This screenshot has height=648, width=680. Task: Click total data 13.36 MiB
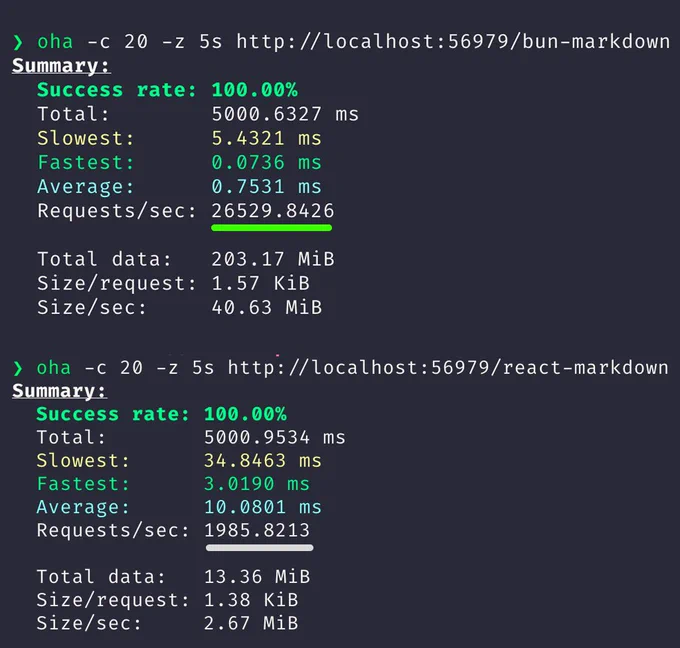coord(257,577)
